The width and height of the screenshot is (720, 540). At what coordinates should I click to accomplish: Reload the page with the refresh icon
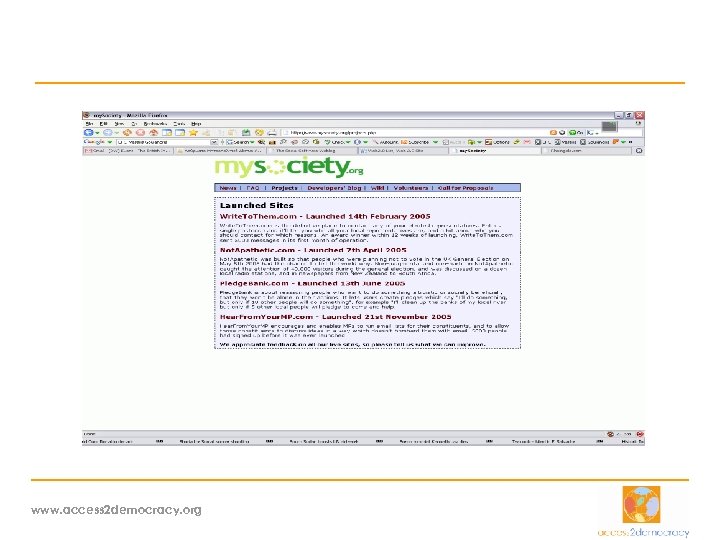tap(127, 133)
